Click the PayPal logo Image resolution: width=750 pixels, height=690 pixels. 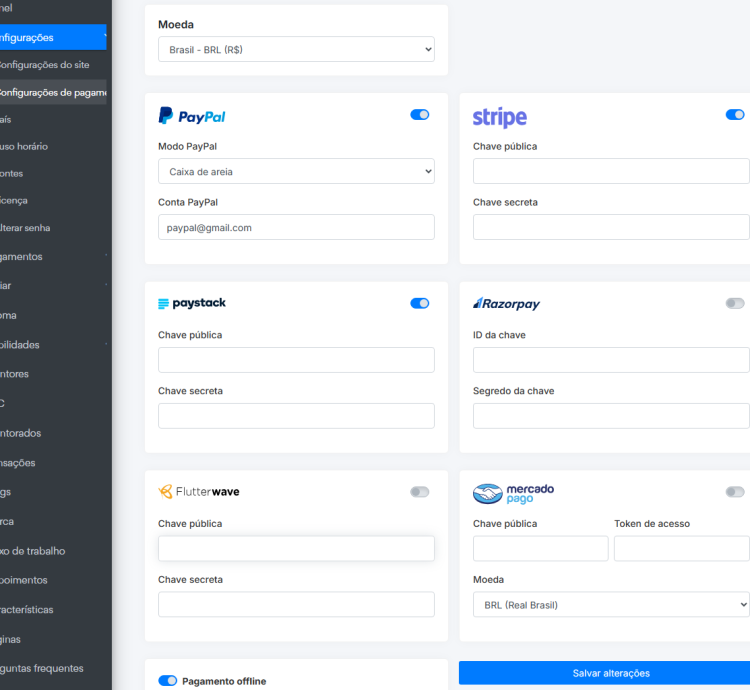(x=192, y=116)
